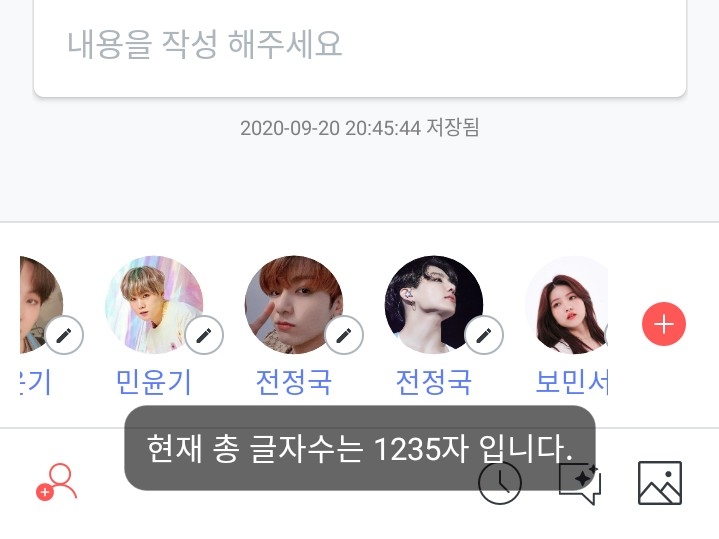Select the 보민서 avatar photo

566,305
